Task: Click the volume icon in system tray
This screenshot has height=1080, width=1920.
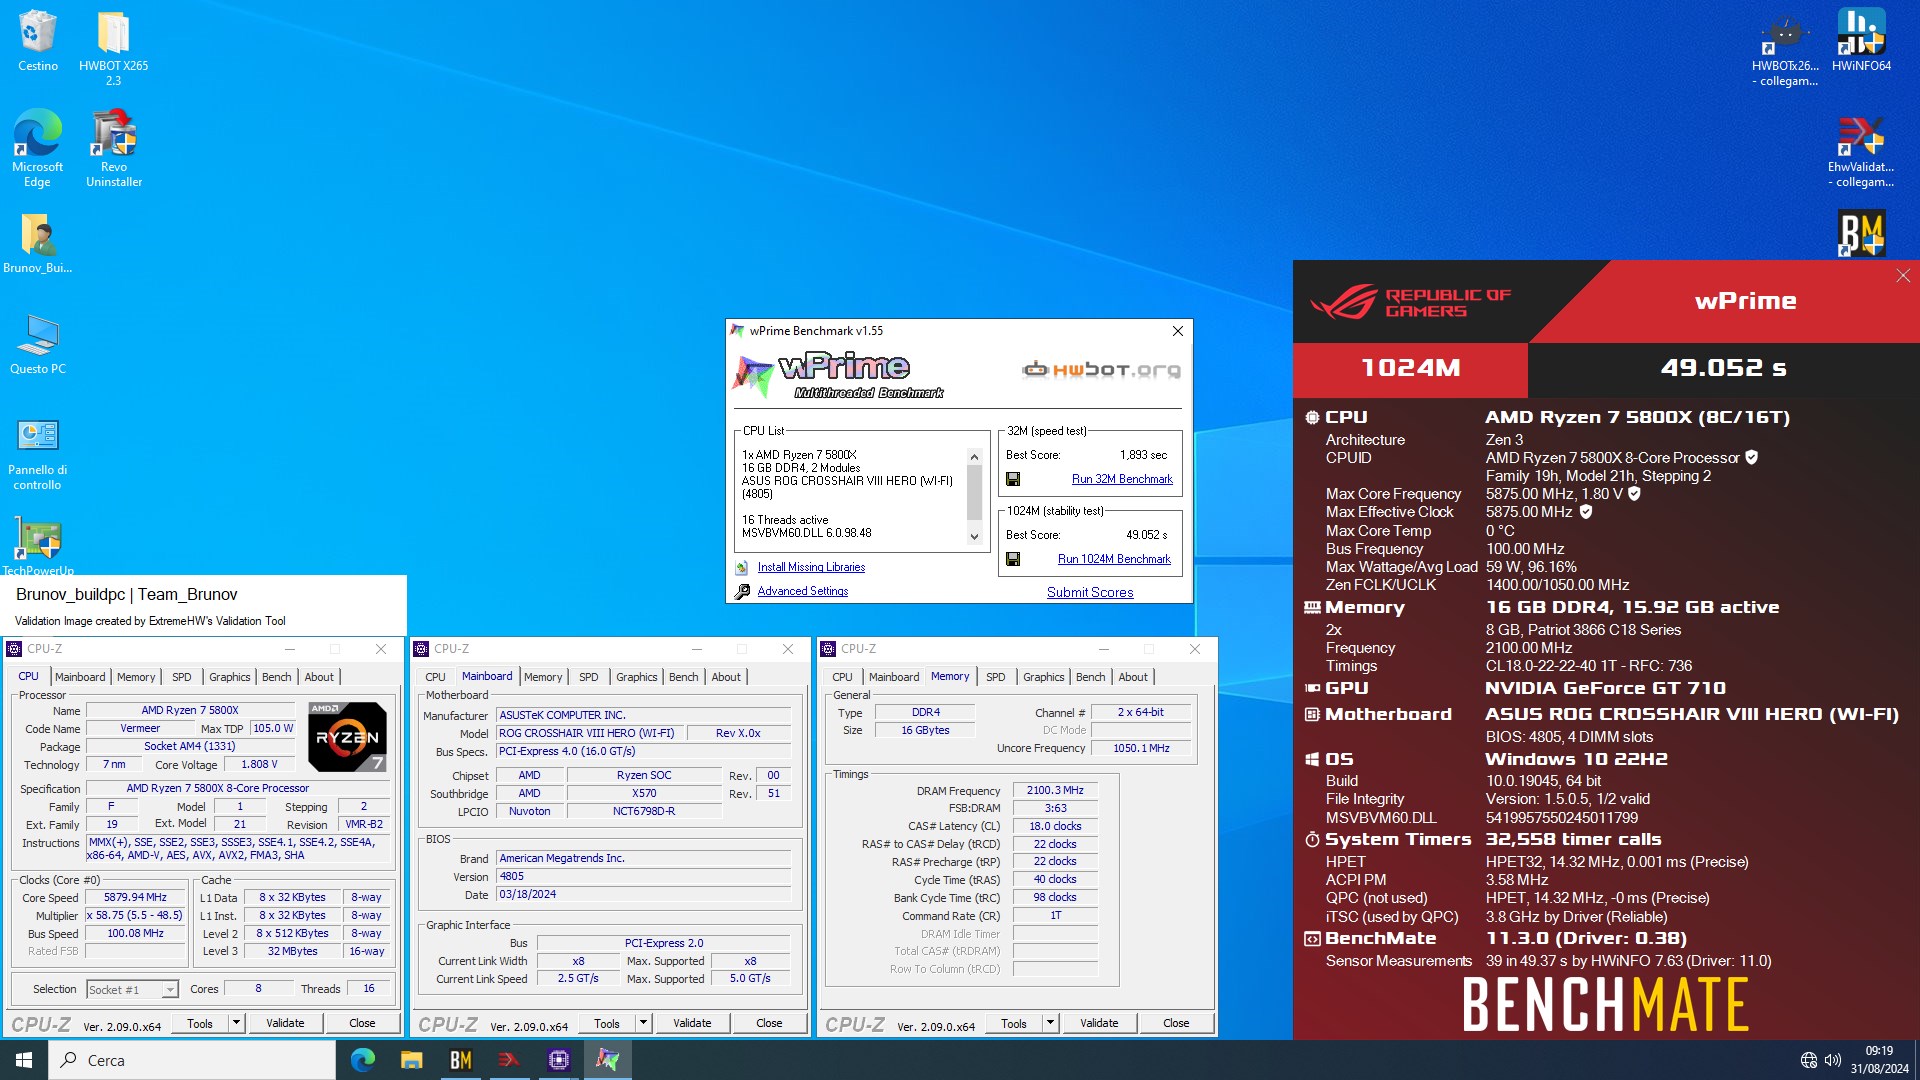Action: pos(1833,1060)
